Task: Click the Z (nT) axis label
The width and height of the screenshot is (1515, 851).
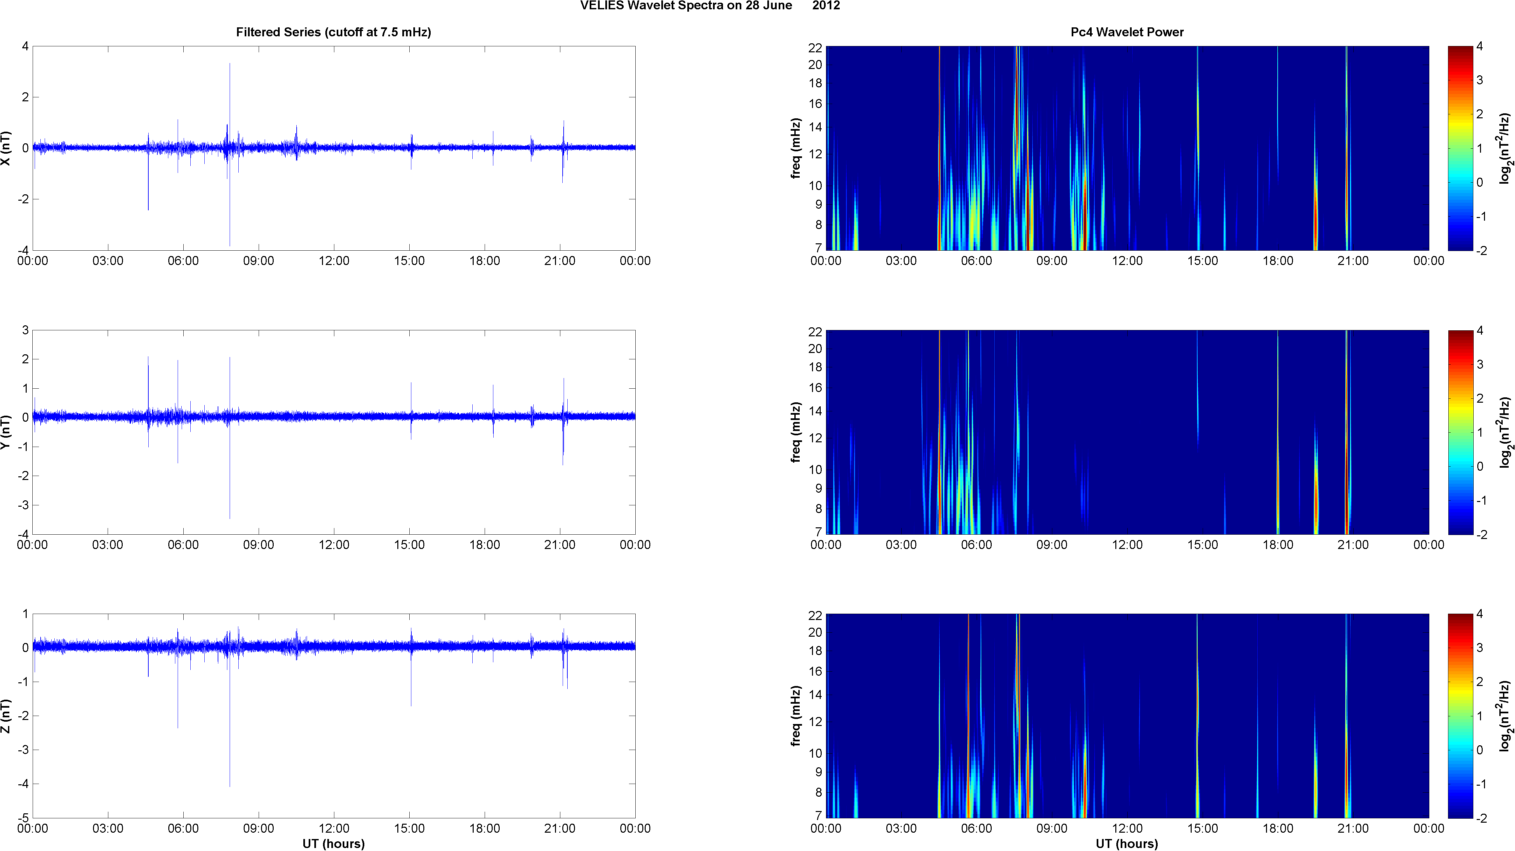Action: click(8, 716)
